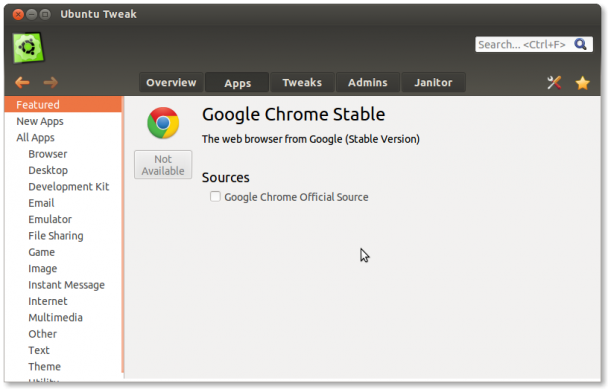Click the yellow star favorites icon

tap(582, 83)
